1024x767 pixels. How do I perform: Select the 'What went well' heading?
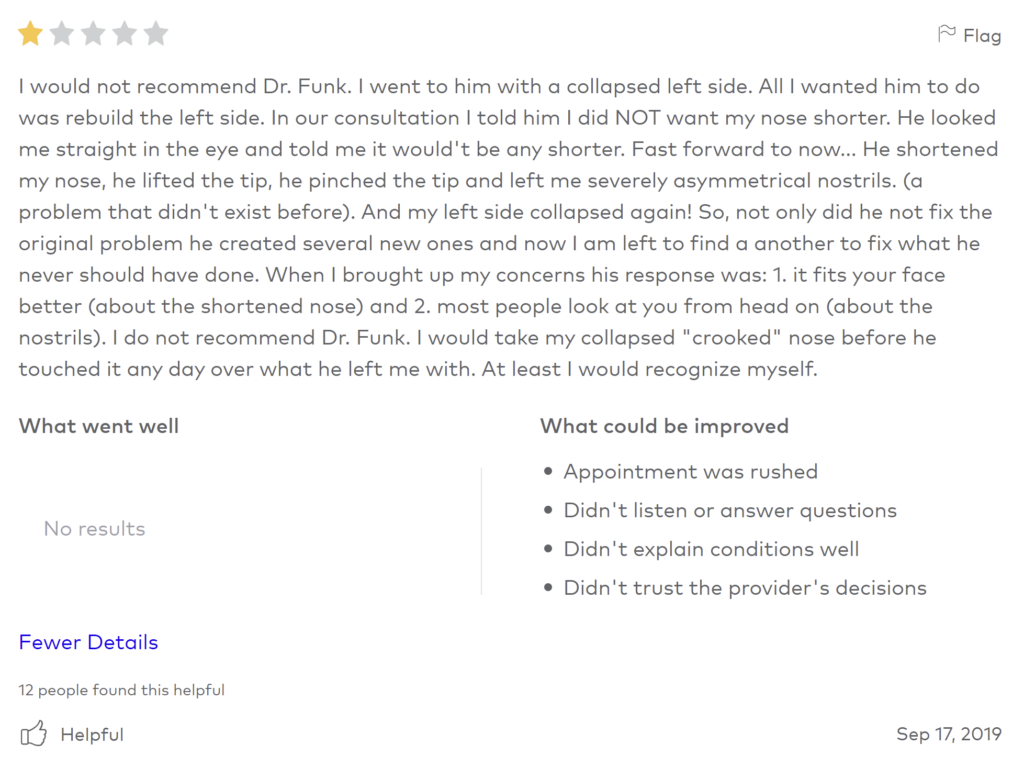click(x=99, y=426)
